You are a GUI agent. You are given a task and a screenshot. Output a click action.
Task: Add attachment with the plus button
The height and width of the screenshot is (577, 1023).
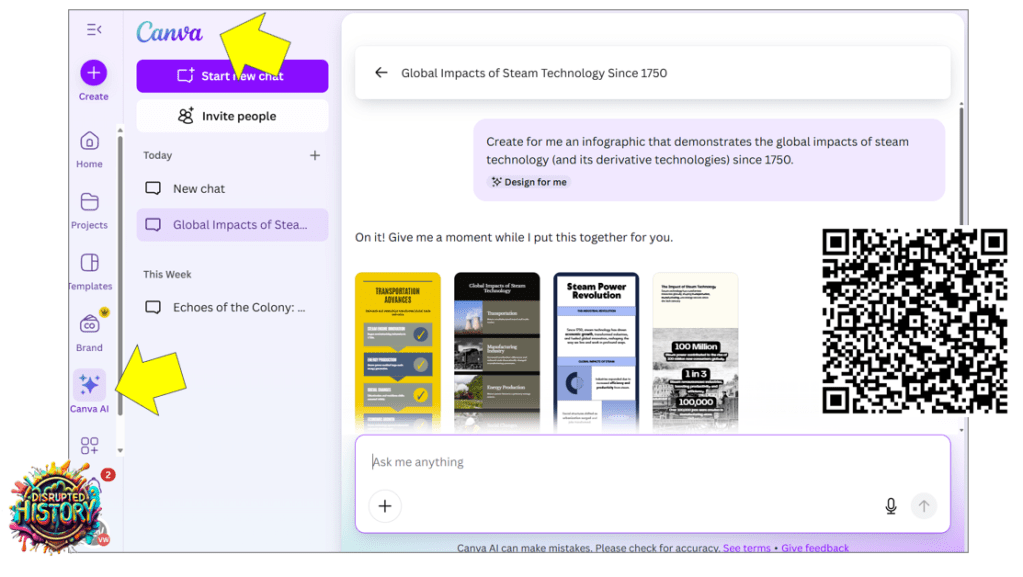click(x=384, y=506)
